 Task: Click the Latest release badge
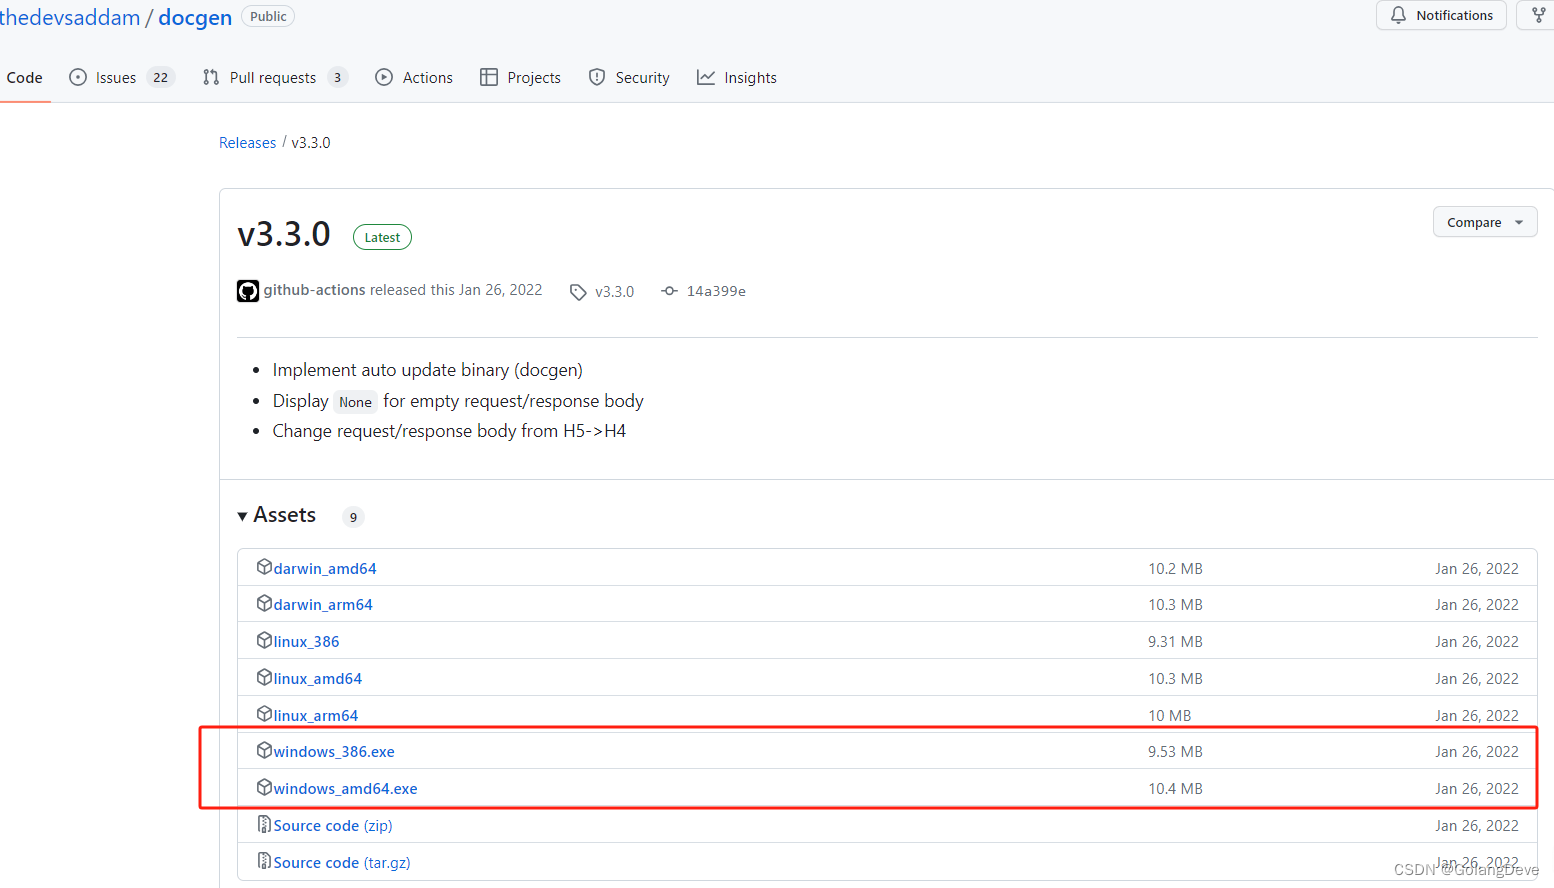click(382, 237)
